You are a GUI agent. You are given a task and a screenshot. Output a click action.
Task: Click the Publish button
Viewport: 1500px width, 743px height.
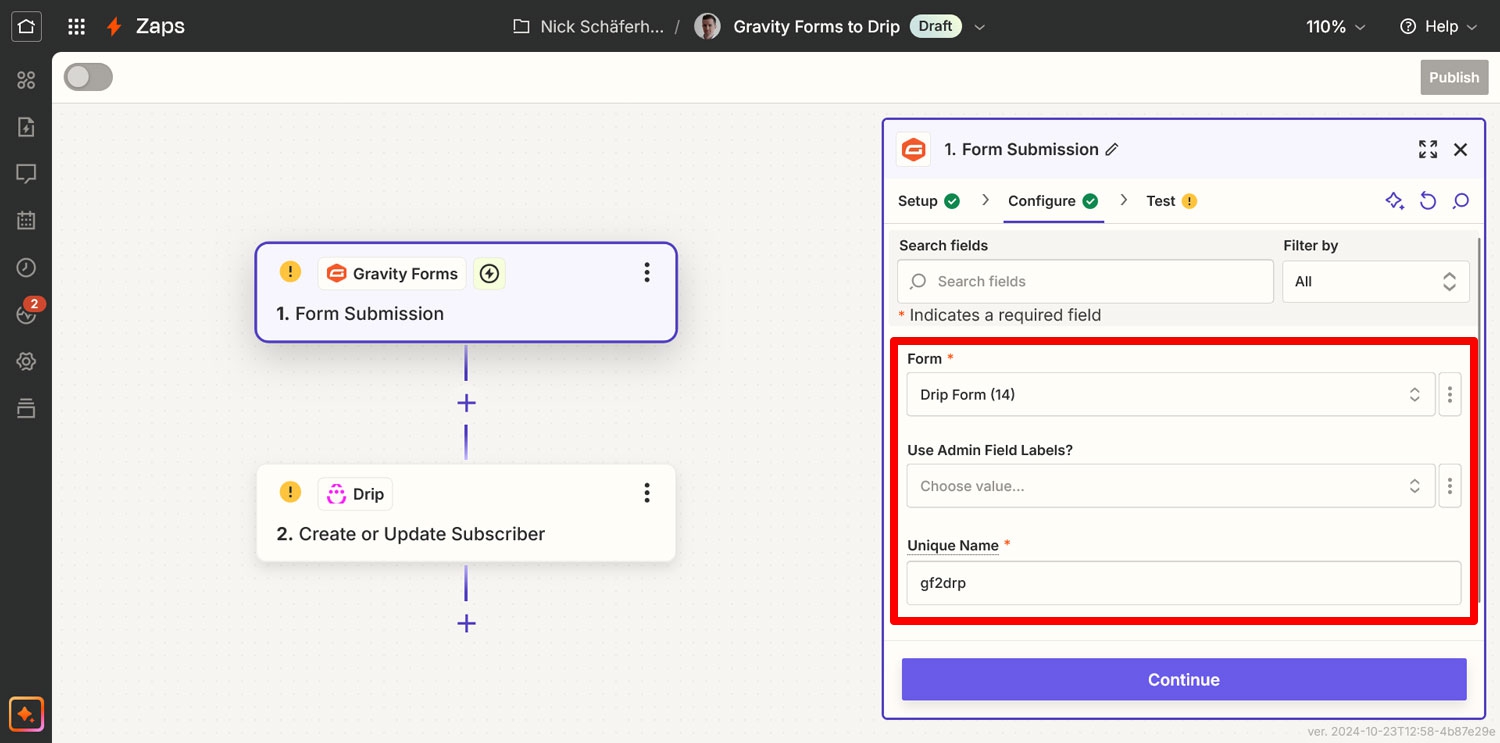point(1454,77)
